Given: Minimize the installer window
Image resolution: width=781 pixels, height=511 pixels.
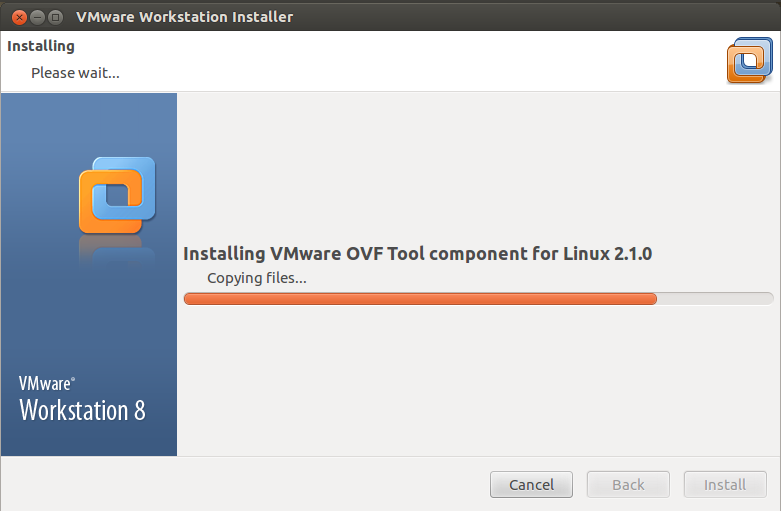Looking at the screenshot, I should (37, 17).
